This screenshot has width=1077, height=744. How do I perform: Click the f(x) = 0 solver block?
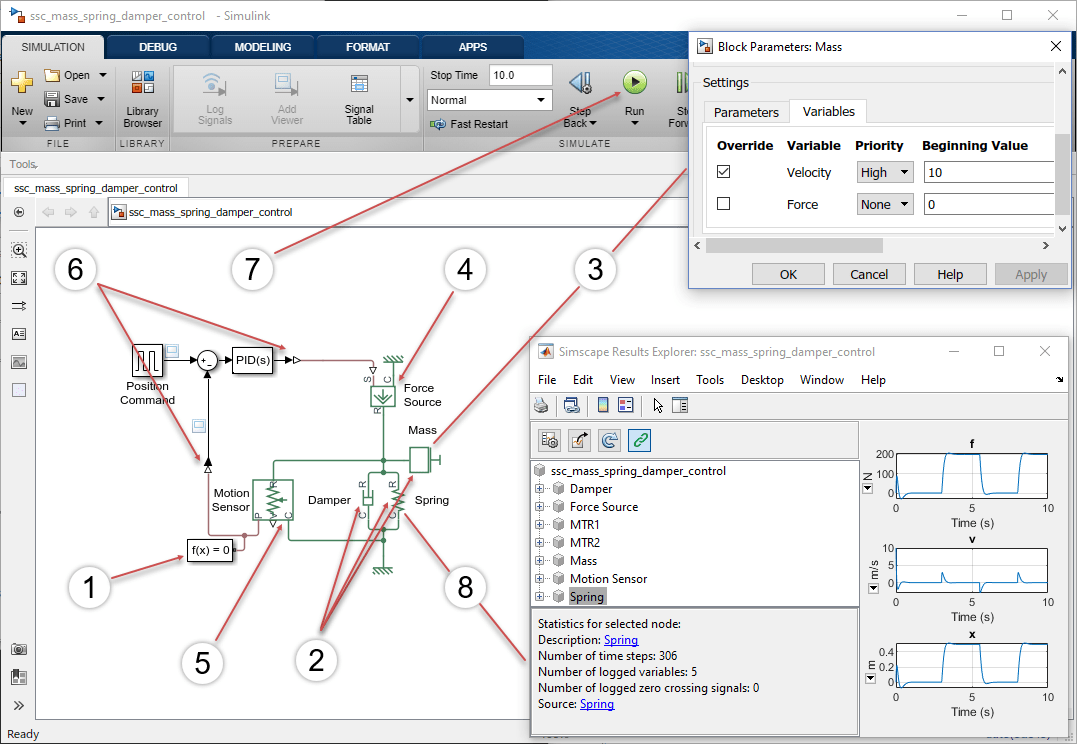click(x=209, y=550)
